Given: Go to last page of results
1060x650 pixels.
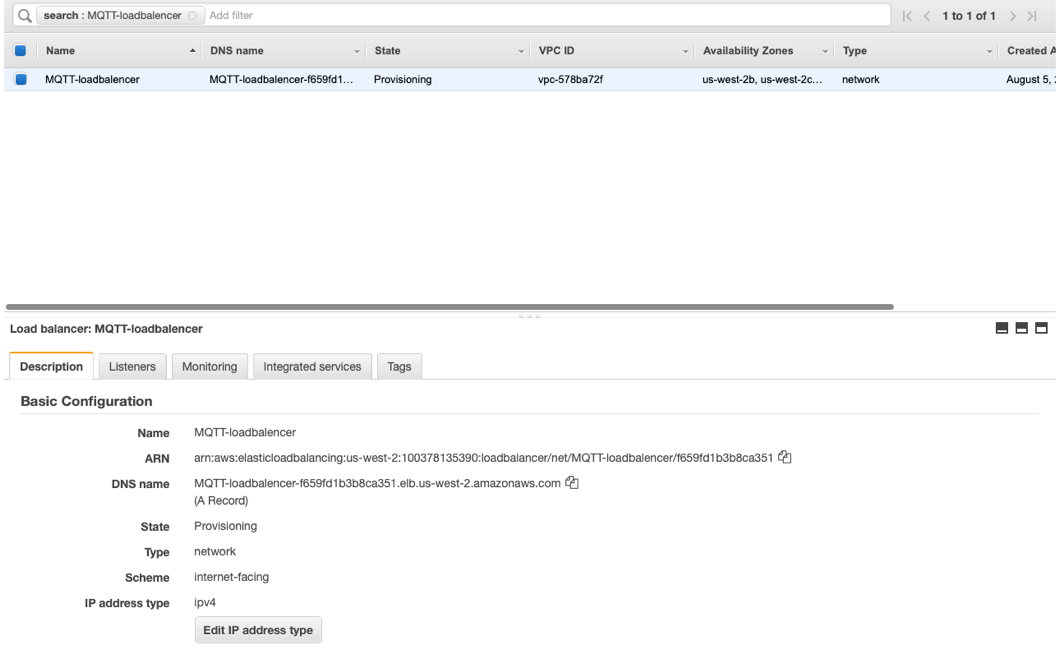Looking at the screenshot, I should click(x=1032, y=16).
